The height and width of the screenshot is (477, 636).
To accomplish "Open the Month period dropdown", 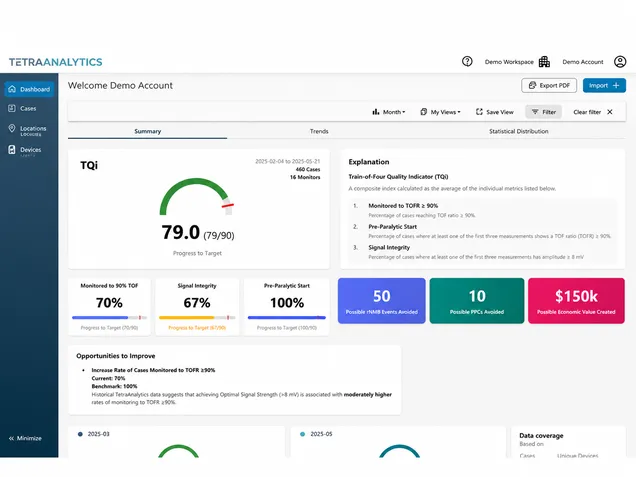I will (x=389, y=112).
